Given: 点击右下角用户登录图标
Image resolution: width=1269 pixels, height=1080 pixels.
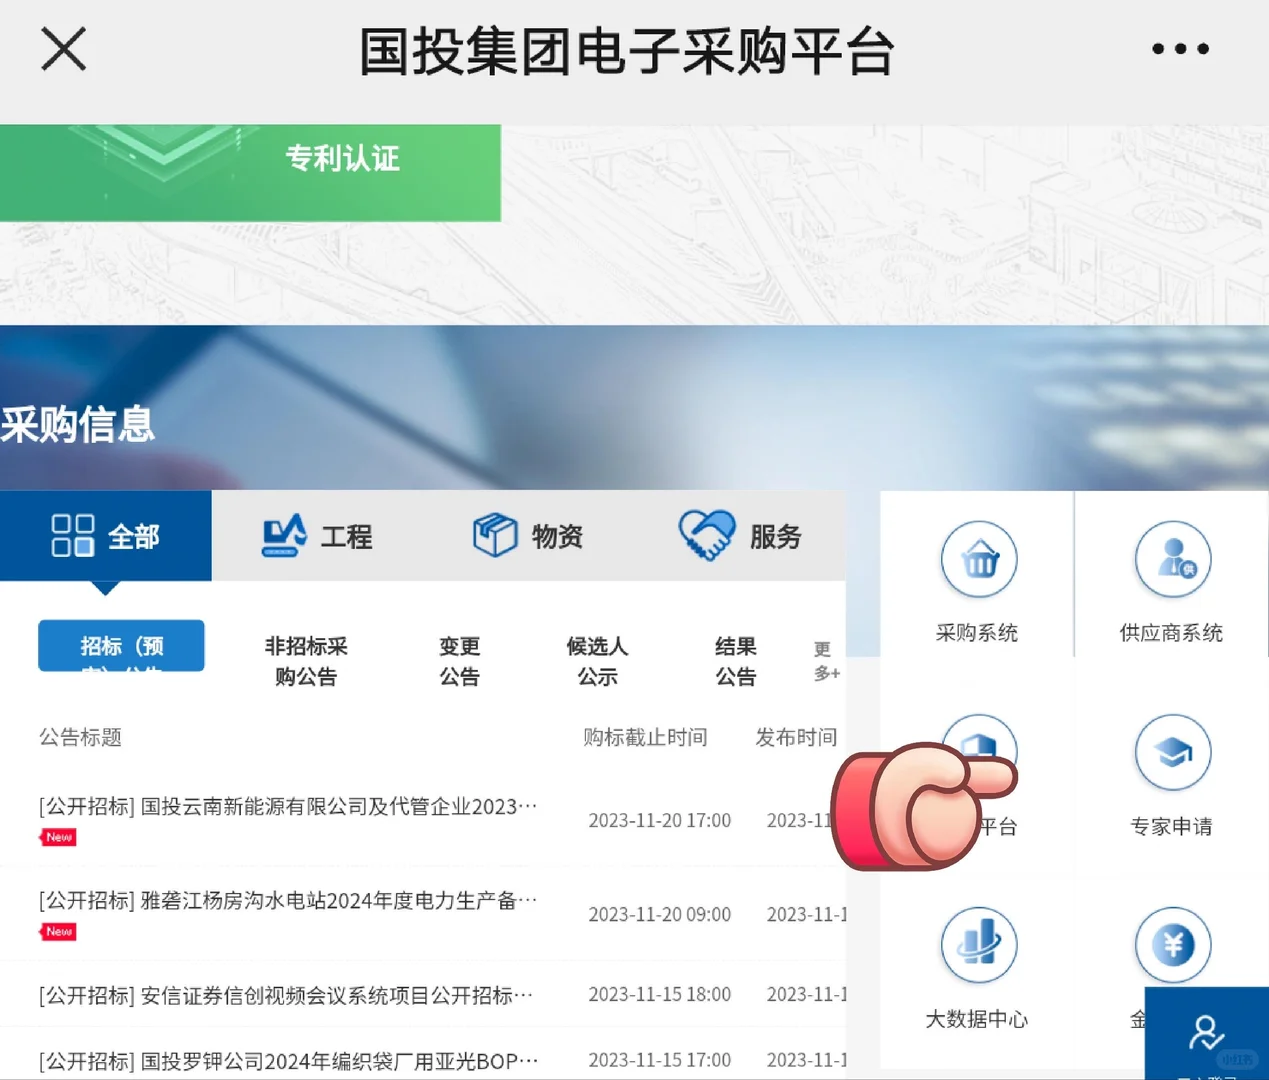Looking at the screenshot, I should [x=1206, y=1035].
